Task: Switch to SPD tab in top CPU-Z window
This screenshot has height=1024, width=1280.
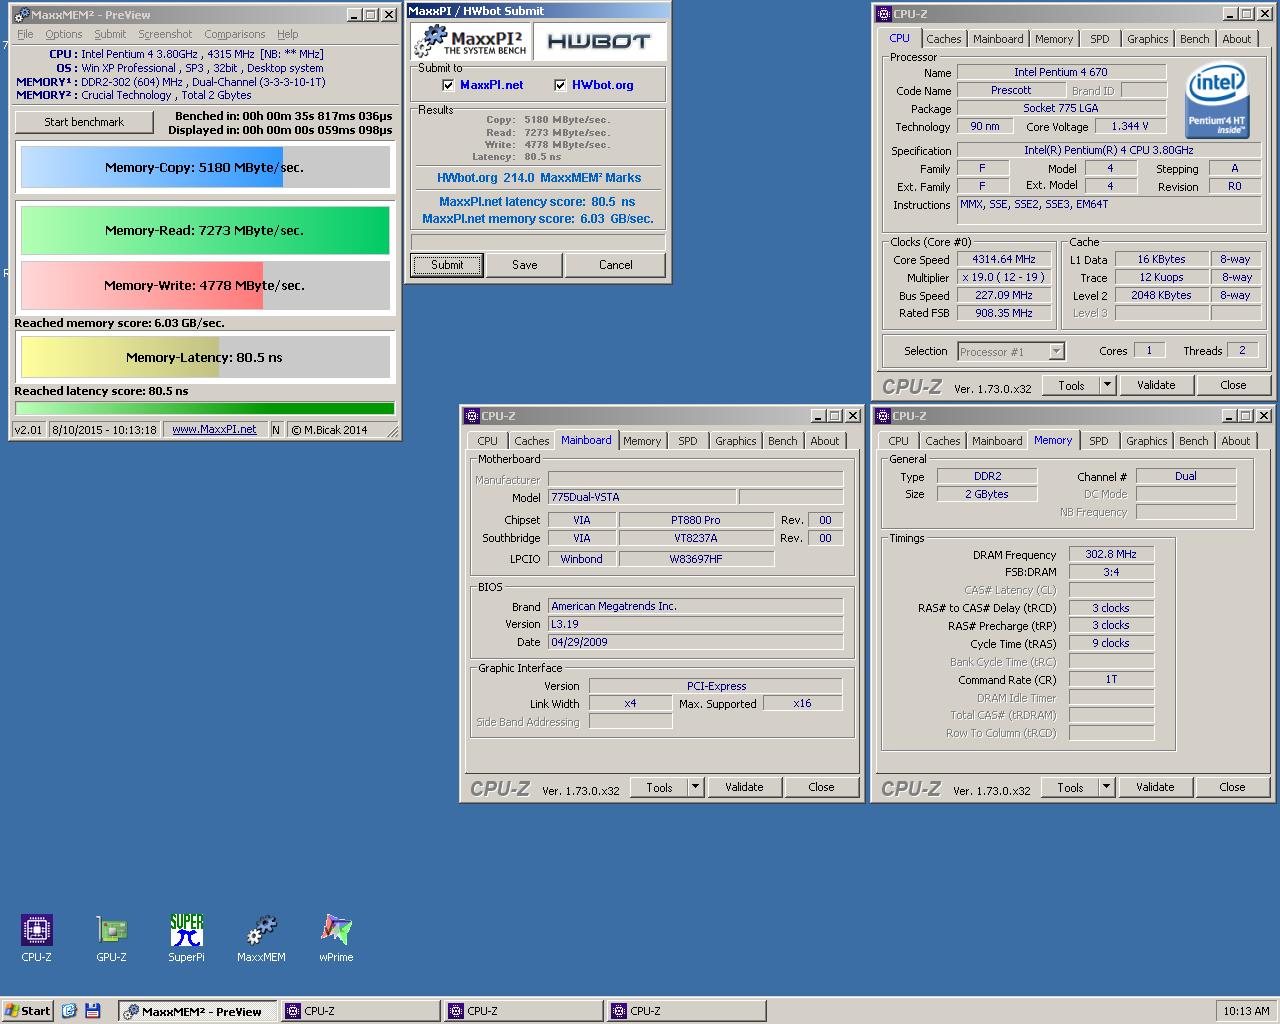Action: tap(1100, 39)
